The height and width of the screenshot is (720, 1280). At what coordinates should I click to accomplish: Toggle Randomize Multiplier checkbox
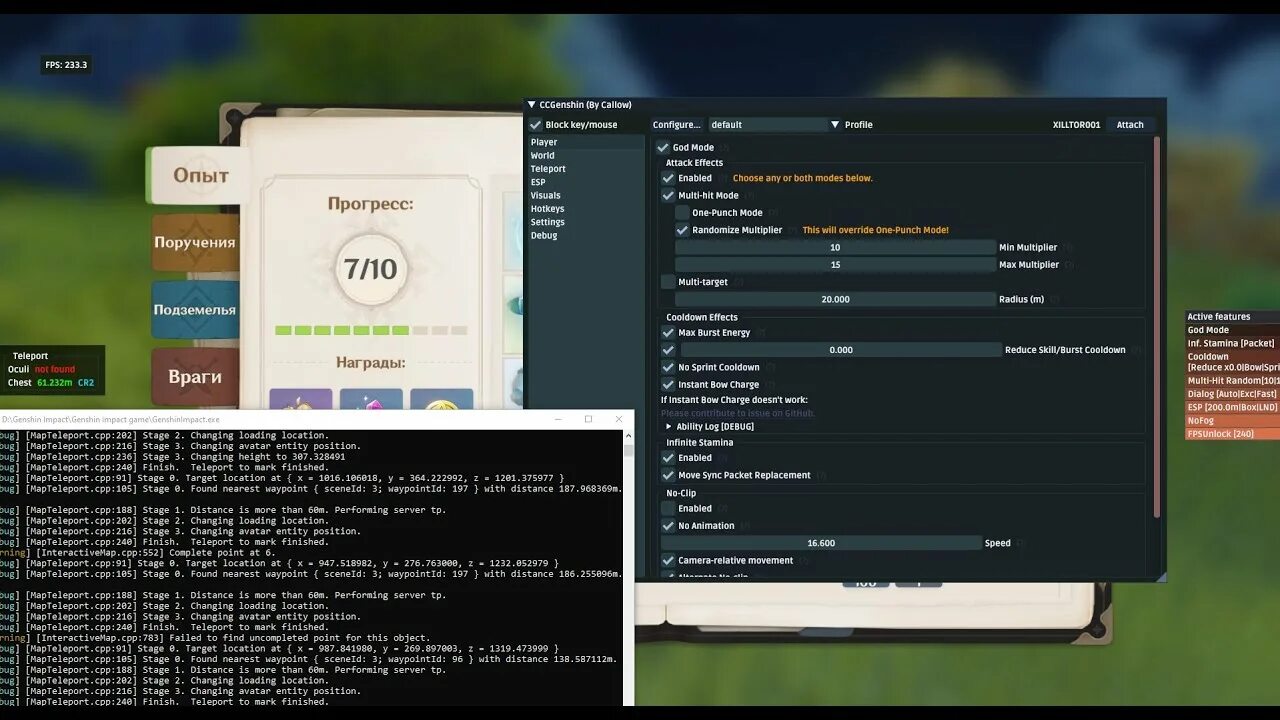pos(682,229)
